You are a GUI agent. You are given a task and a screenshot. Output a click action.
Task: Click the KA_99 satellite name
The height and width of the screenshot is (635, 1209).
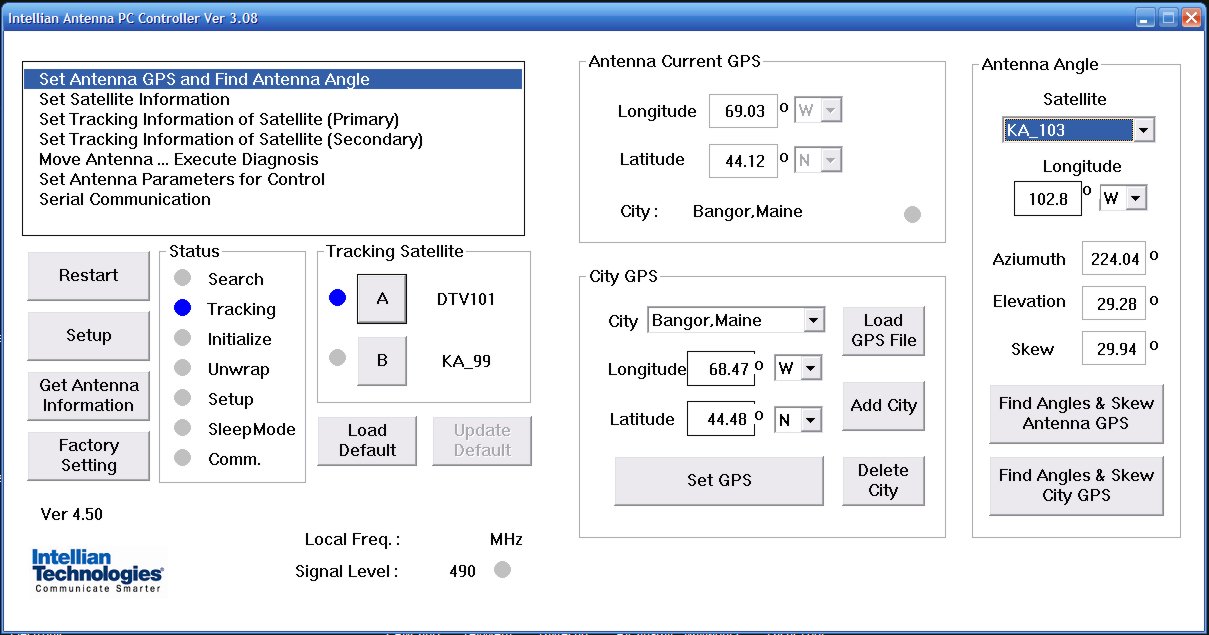point(466,360)
